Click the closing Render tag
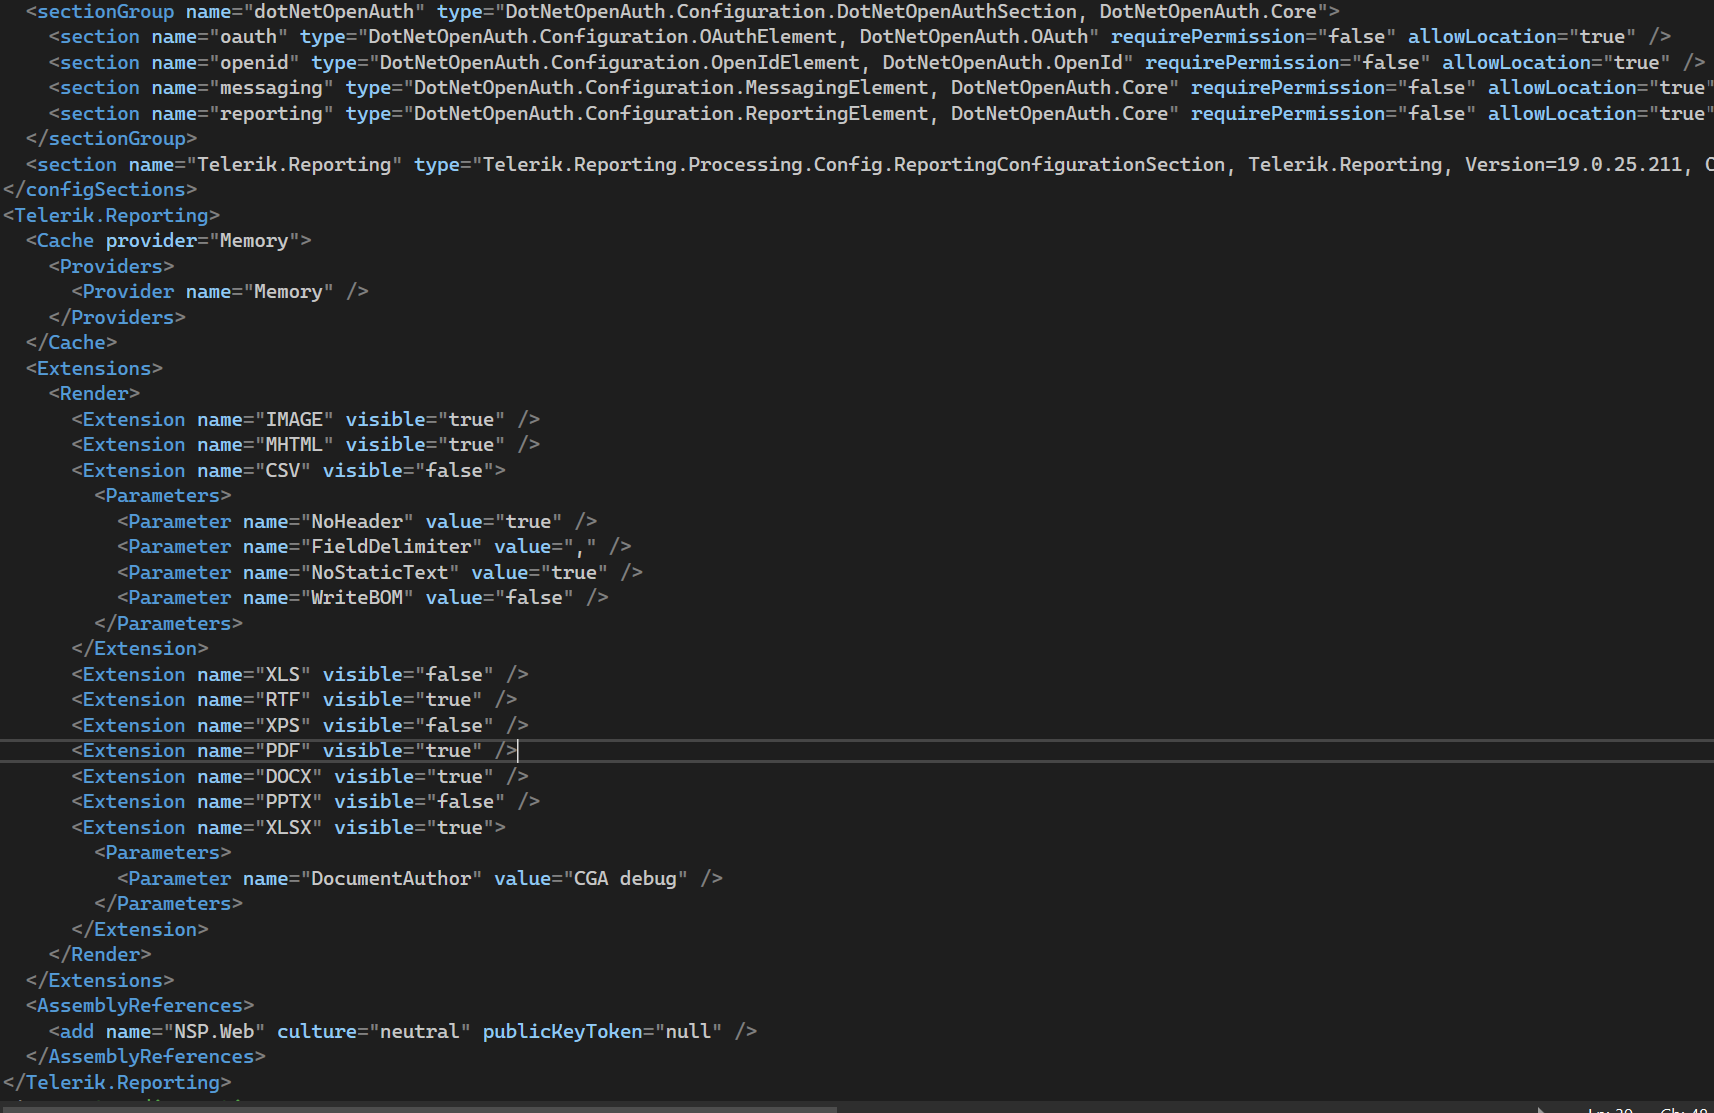1714x1113 pixels. coord(100,954)
